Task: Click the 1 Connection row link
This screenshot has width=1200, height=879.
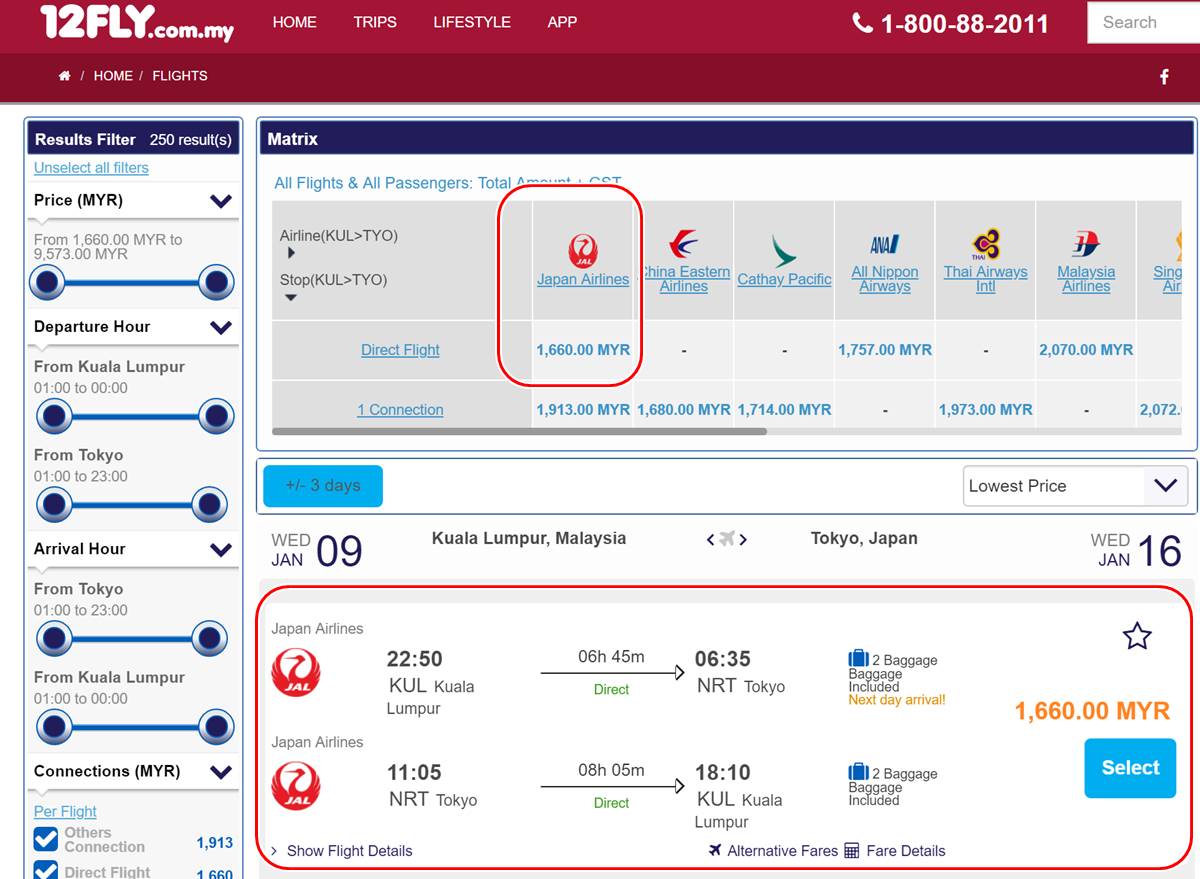Action: pos(400,410)
